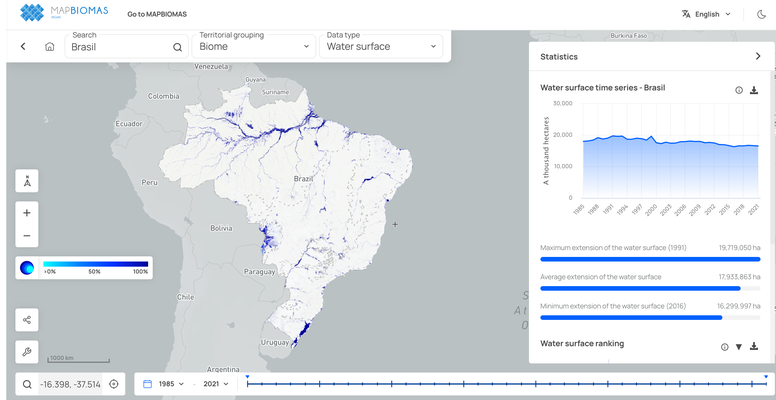Viewport: 776px width, 400px height.
Task: Open the share map icon
Action: click(x=27, y=320)
